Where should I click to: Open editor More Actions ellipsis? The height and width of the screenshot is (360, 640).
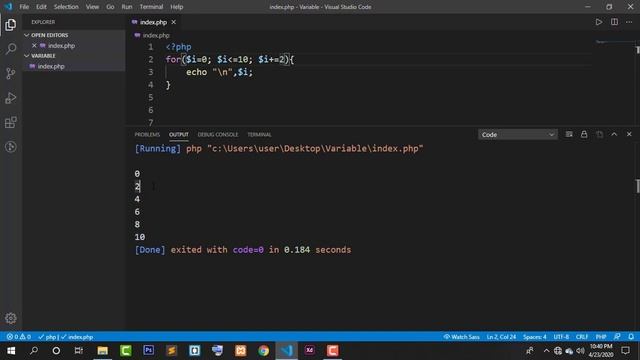tap(629, 22)
